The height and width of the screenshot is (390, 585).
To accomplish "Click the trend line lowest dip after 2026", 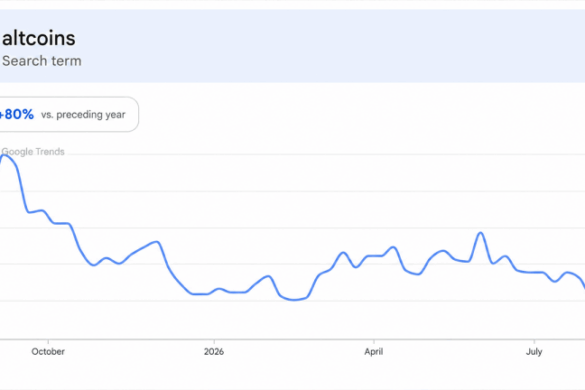I will (x=295, y=299).
